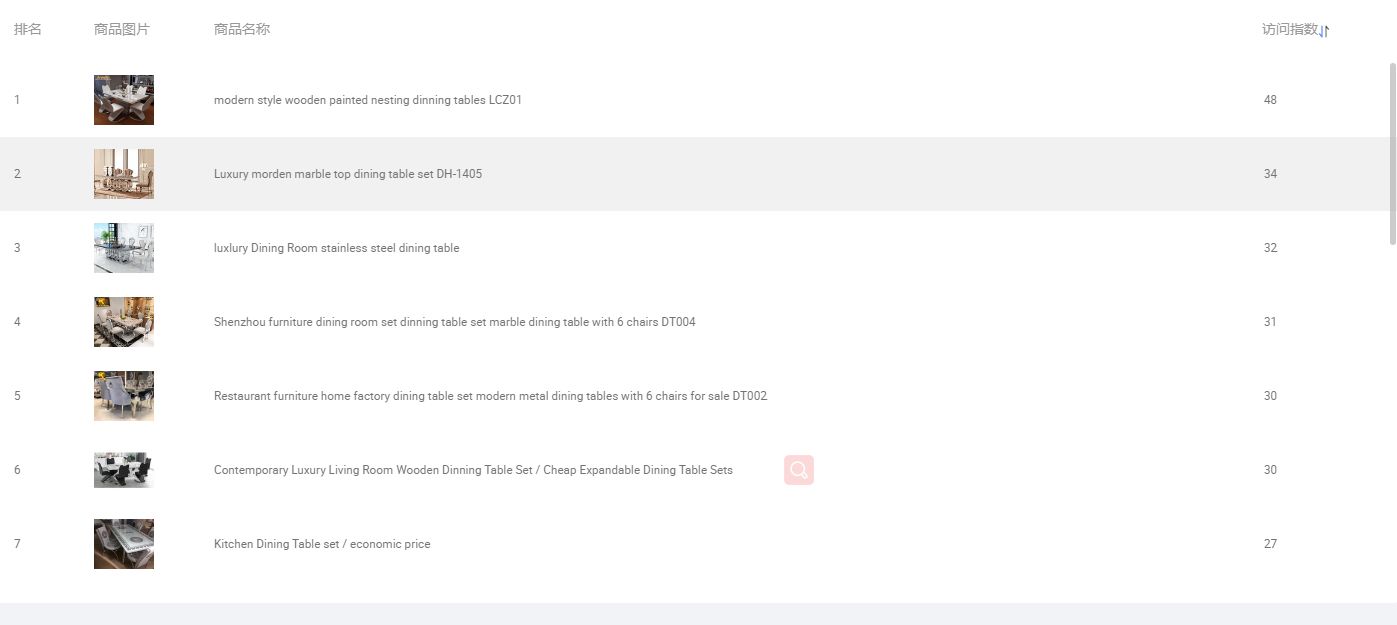Open Shenzhou furniture dining room set link
The image size is (1397, 625).
pyautogui.click(x=454, y=322)
